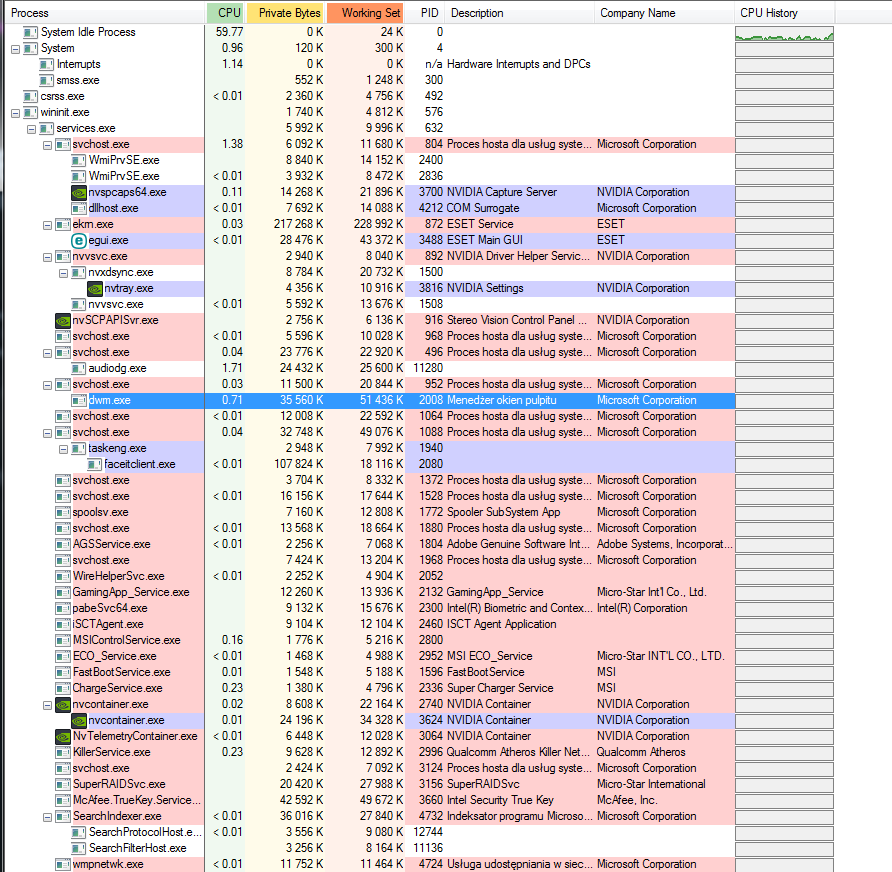Click the 'Menedżer okien pulpitu' description
The image size is (892, 872).
click(x=502, y=400)
